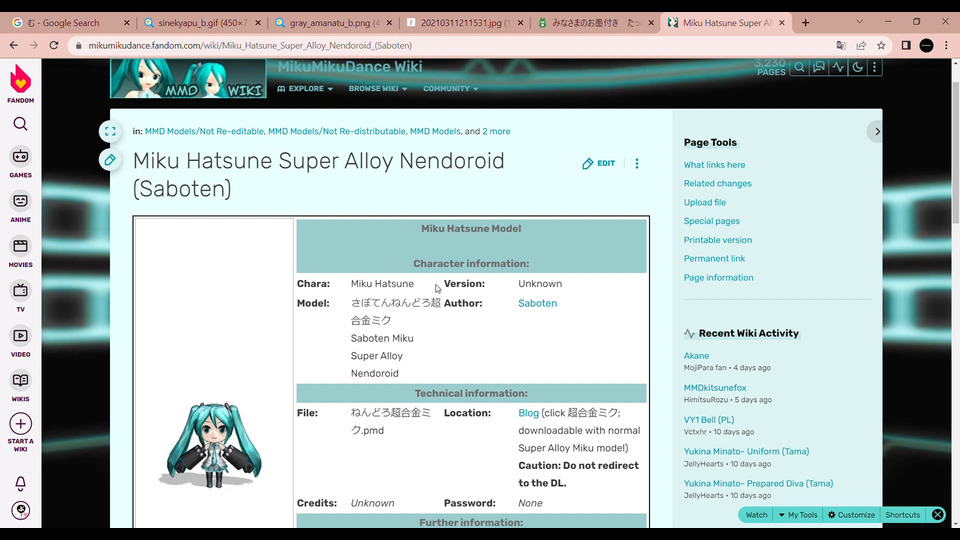
Task: Open Upload file link
Action: click(705, 202)
